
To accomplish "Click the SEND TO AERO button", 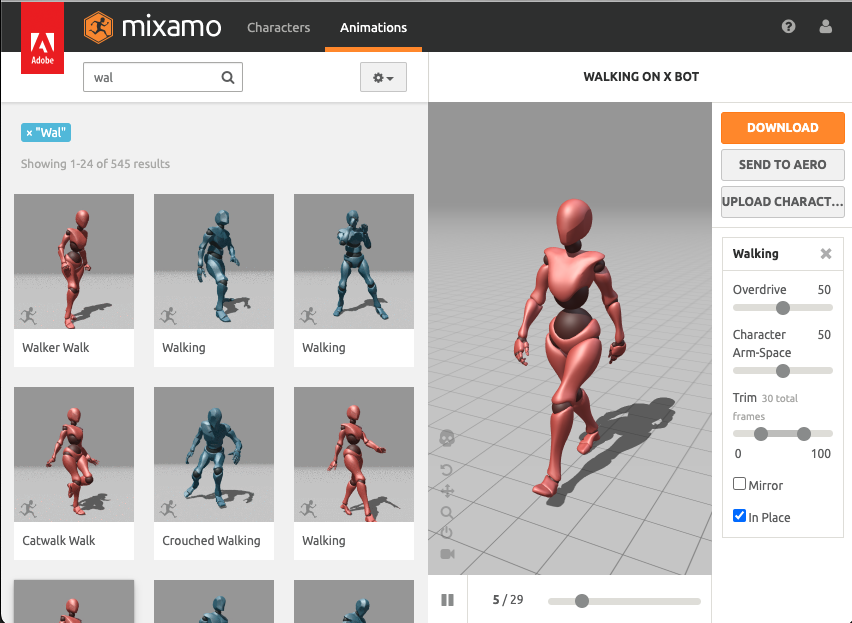I will (x=782, y=165).
